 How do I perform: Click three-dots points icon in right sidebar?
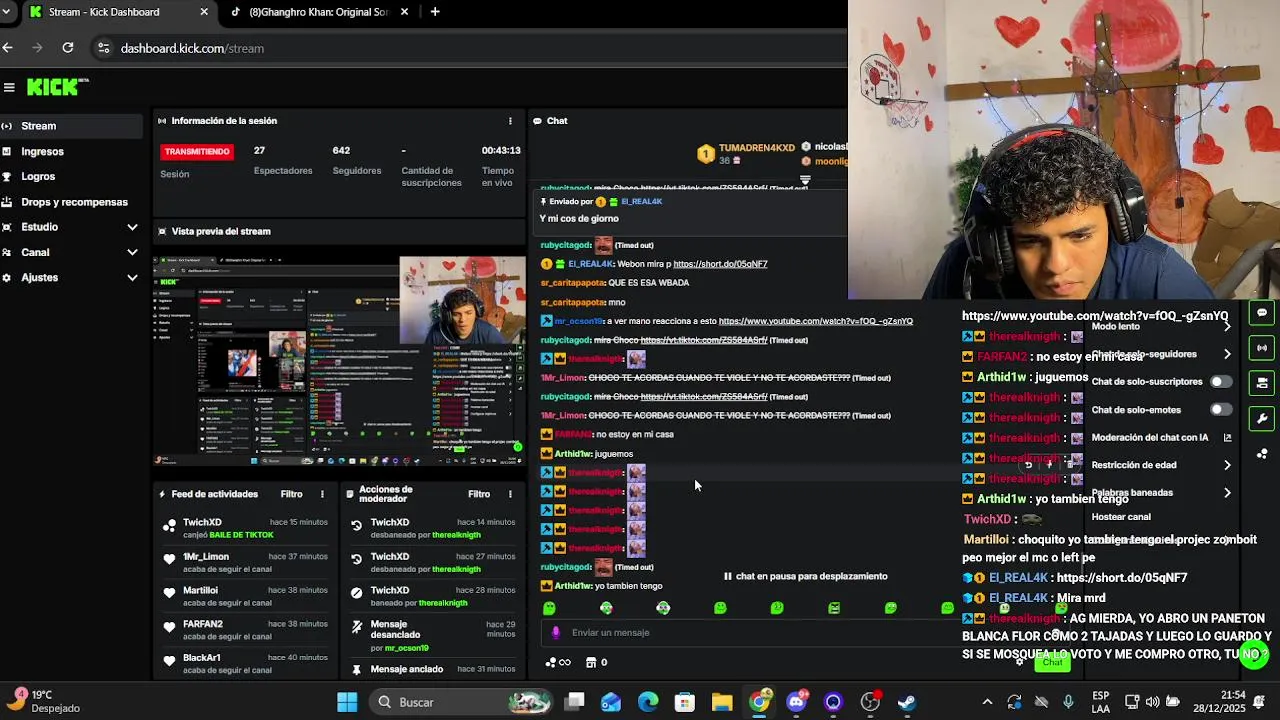click(x=1262, y=454)
